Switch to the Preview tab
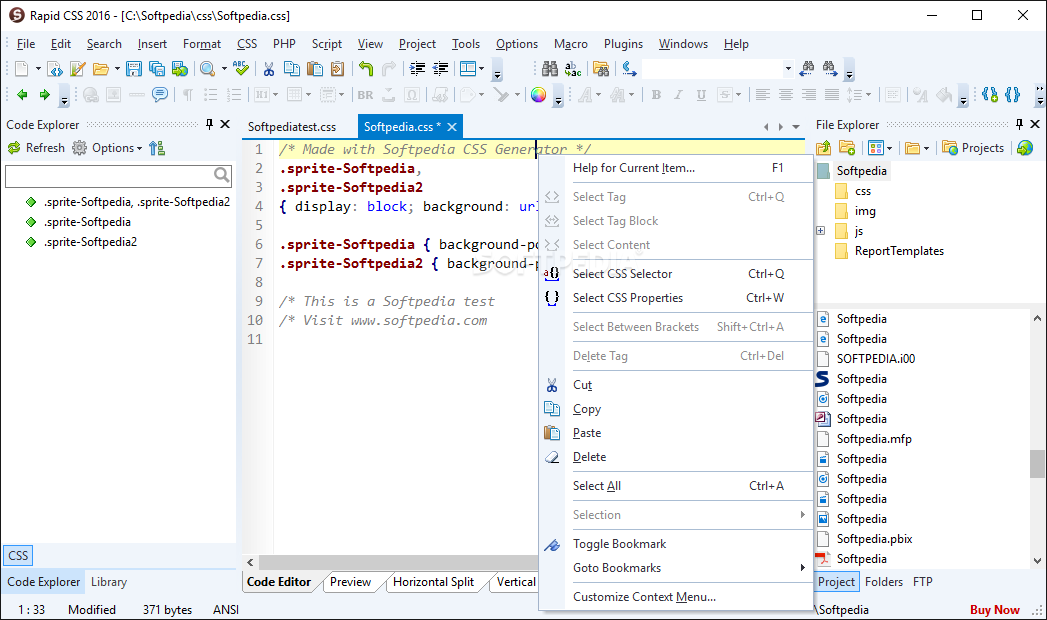The width and height of the screenshot is (1047, 620). [x=351, y=582]
